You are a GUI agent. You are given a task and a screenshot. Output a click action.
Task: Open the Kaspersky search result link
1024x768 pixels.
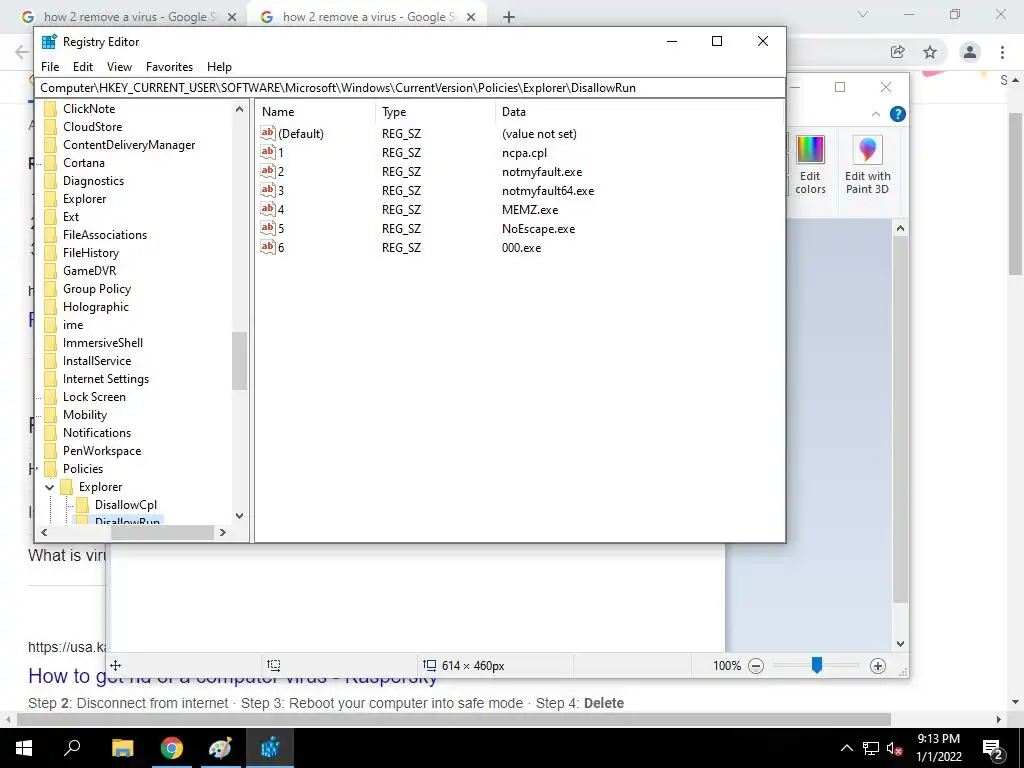pos(232,676)
